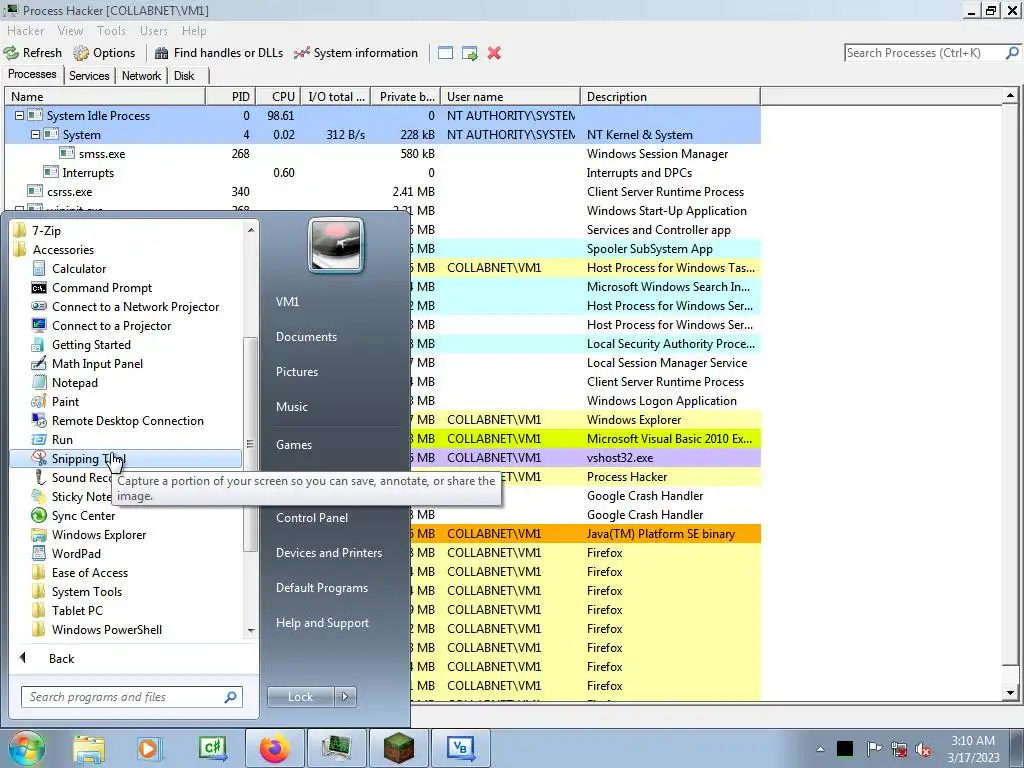Click search magnifier icon in Process Hacker
This screenshot has height=768, width=1024.
click(1012, 52)
